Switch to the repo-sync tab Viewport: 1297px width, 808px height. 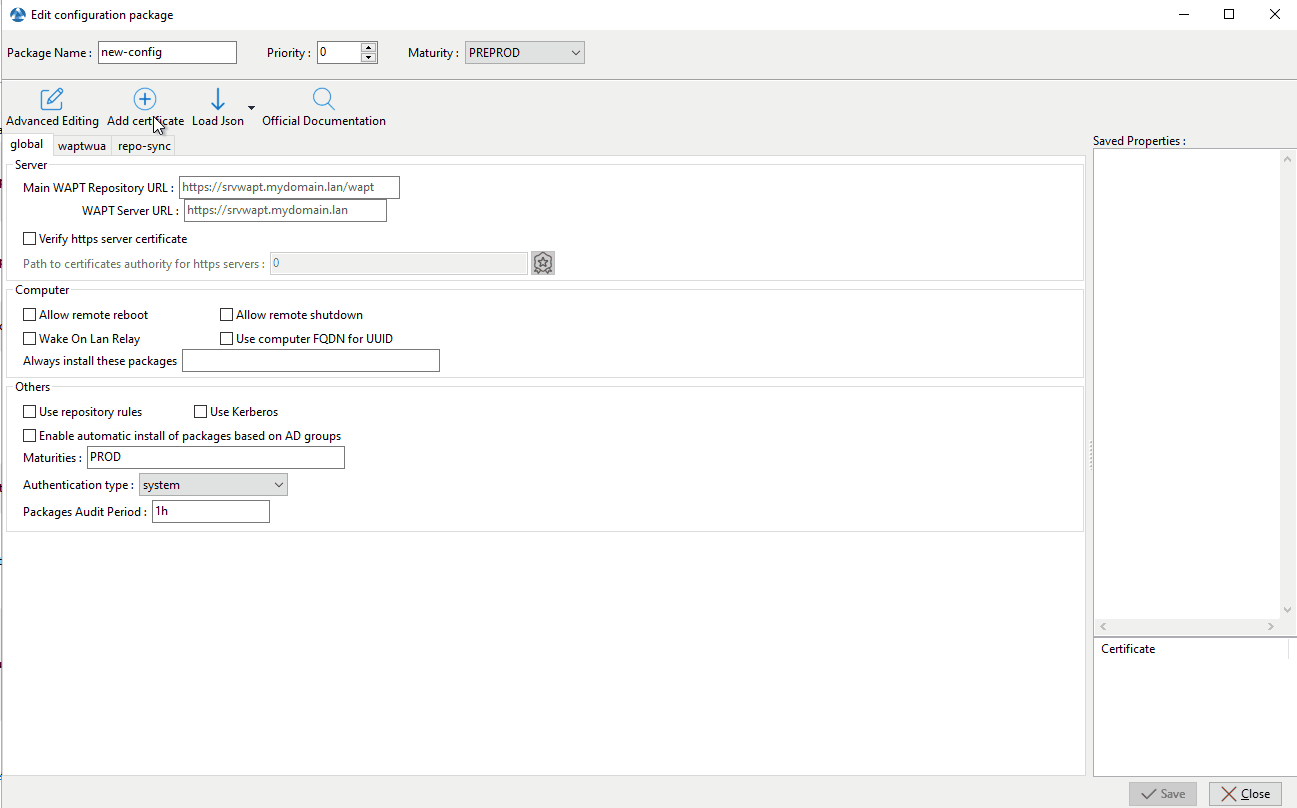(144, 146)
